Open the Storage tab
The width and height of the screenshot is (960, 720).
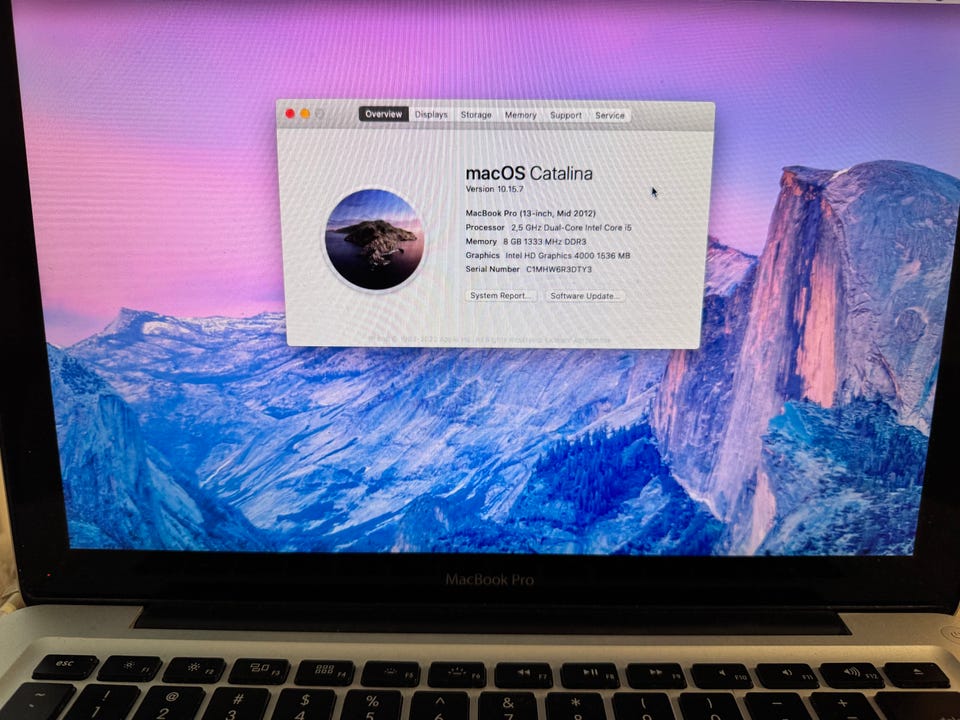pos(476,114)
